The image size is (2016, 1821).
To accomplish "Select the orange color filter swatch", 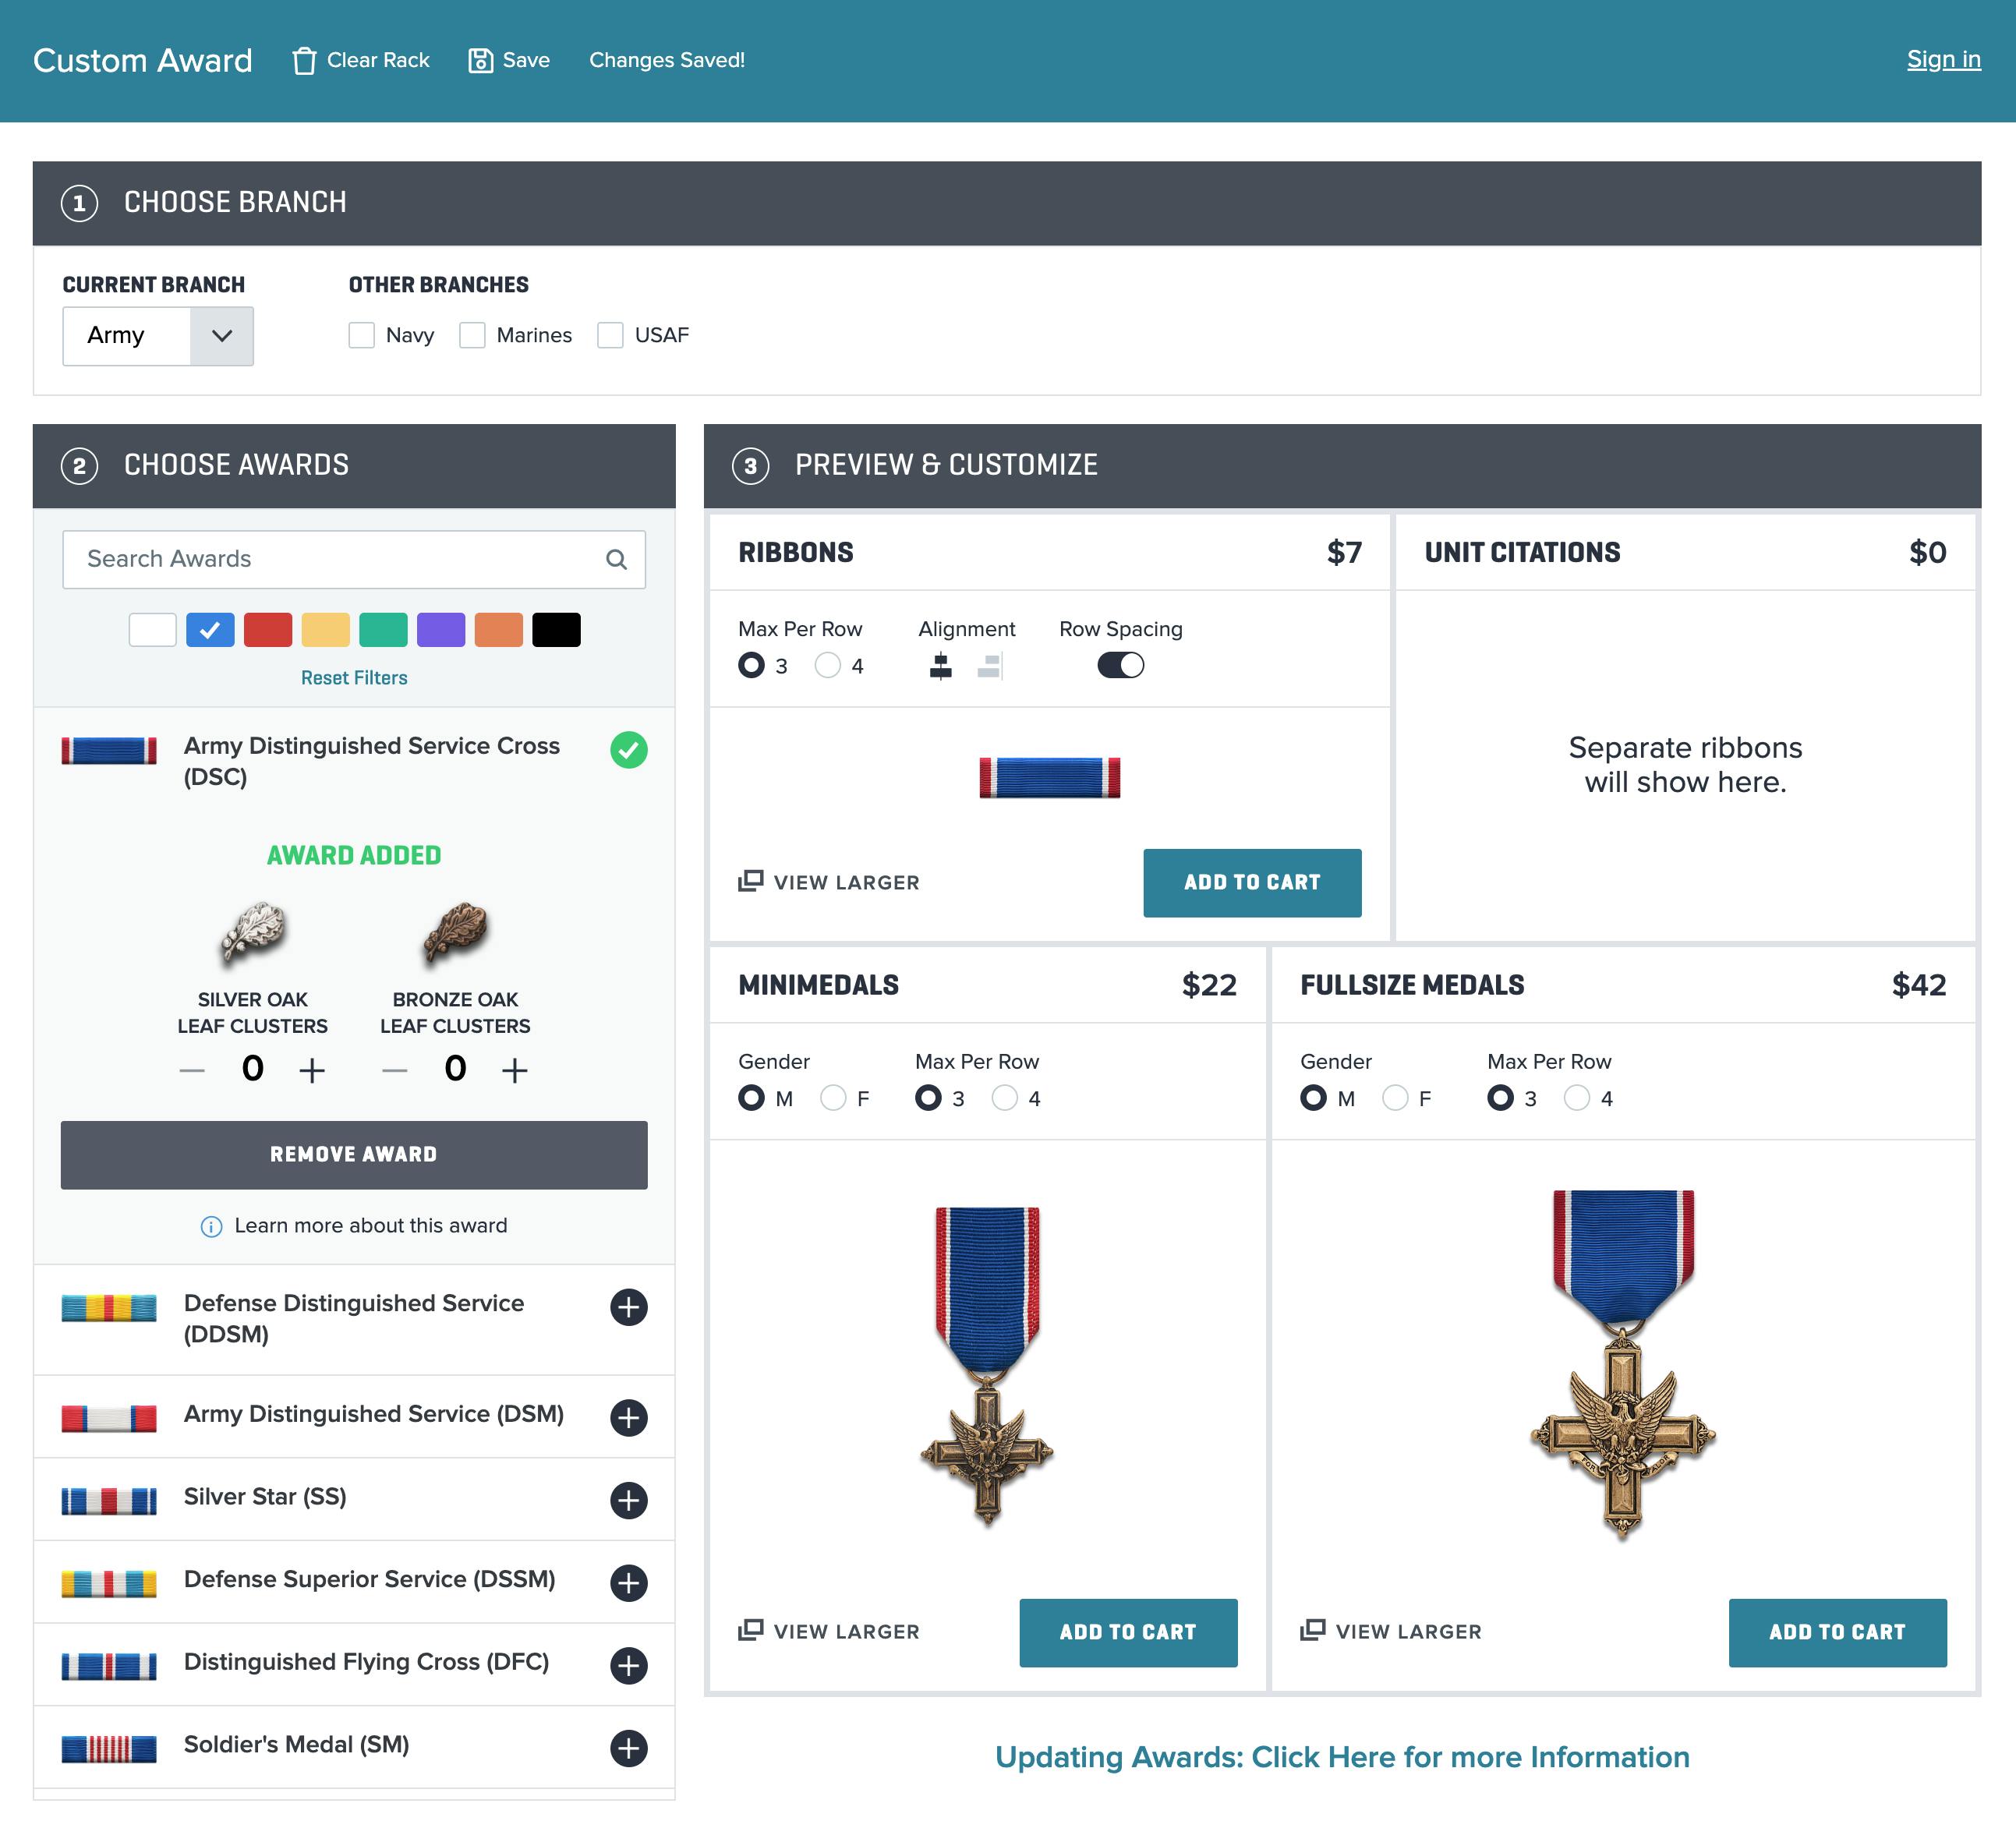I will (499, 630).
